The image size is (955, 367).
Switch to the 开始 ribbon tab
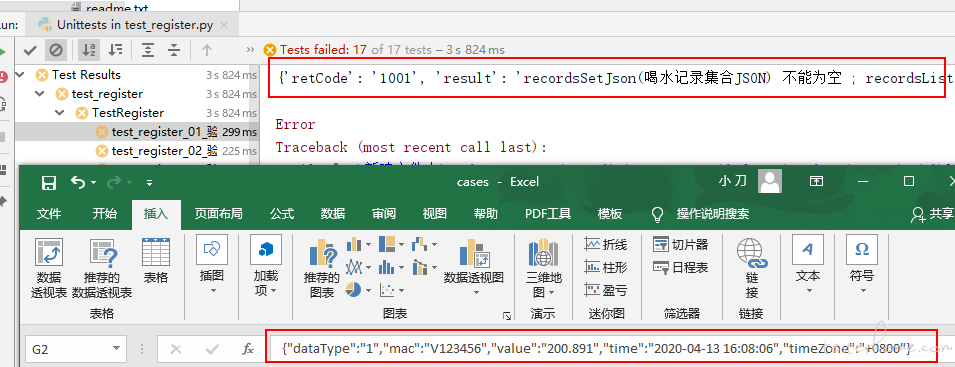[104, 214]
